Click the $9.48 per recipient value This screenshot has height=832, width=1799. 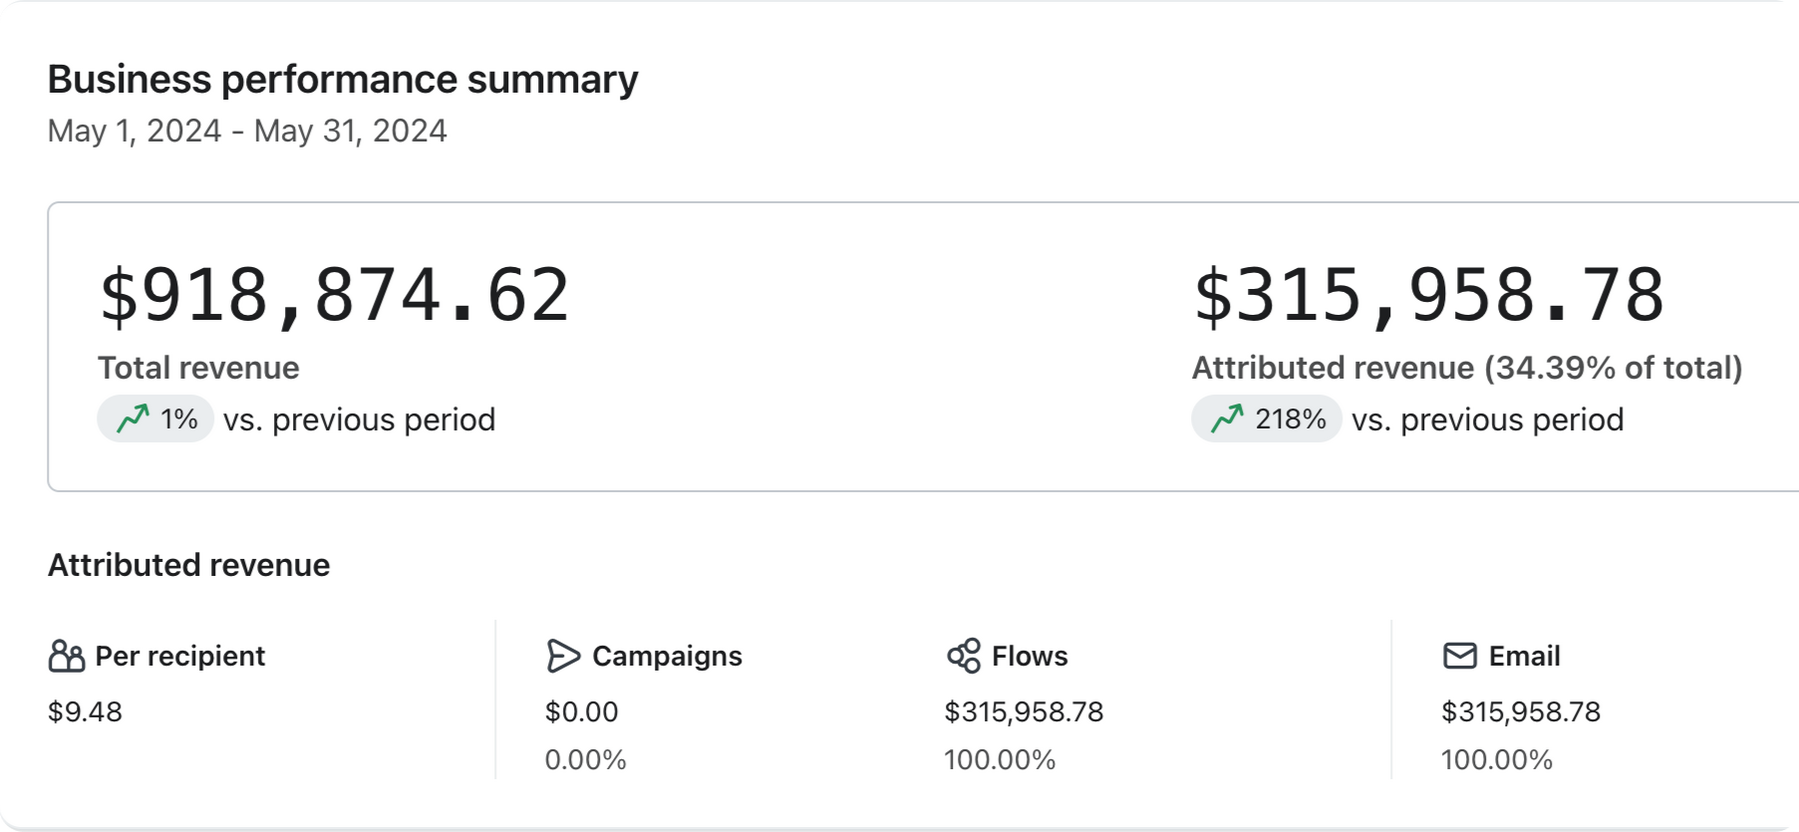(x=85, y=712)
